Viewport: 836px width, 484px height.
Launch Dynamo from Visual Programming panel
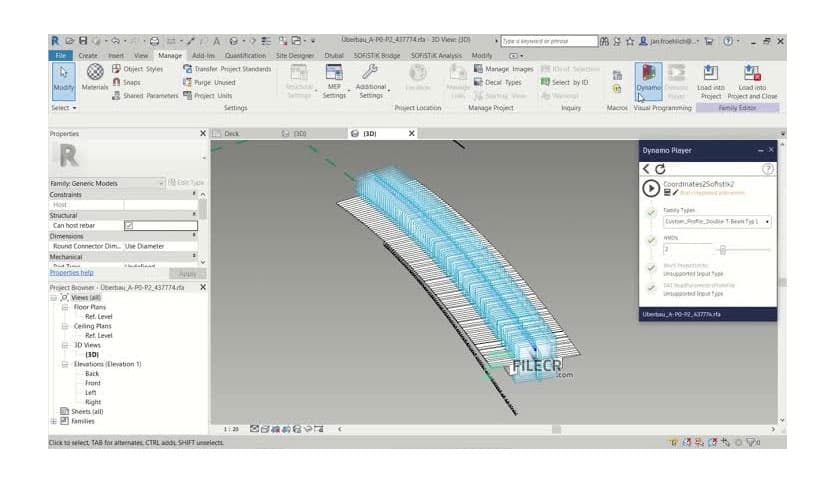coord(648,82)
